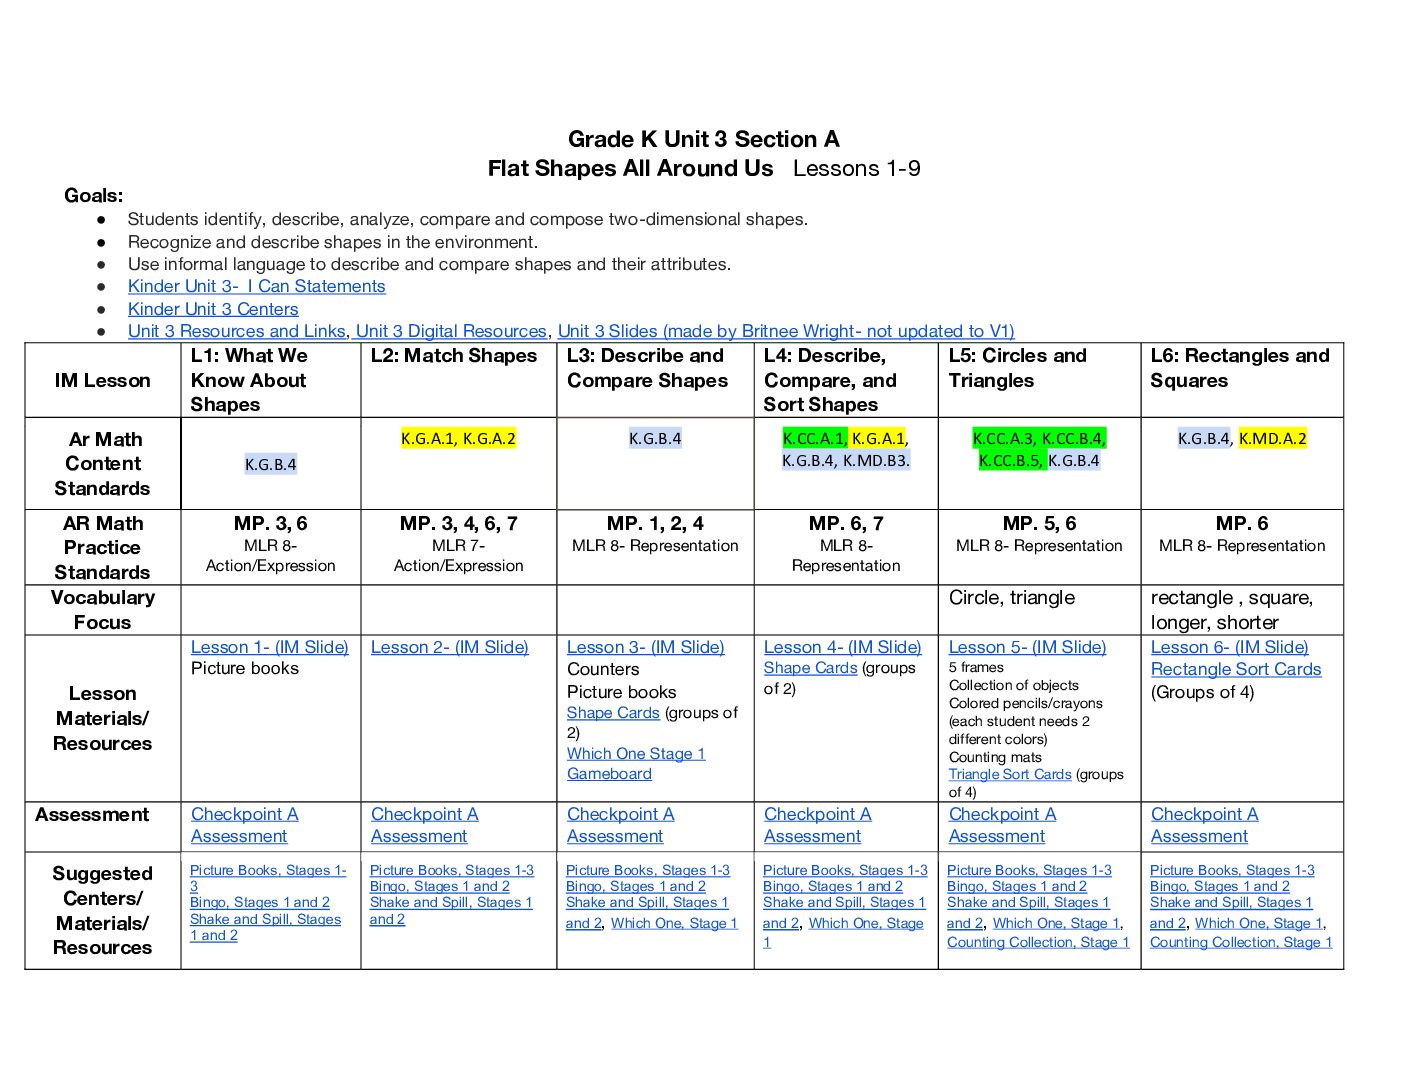1408x1088 pixels.
Task: Click the 'Goals:' label
Action: point(94,195)
